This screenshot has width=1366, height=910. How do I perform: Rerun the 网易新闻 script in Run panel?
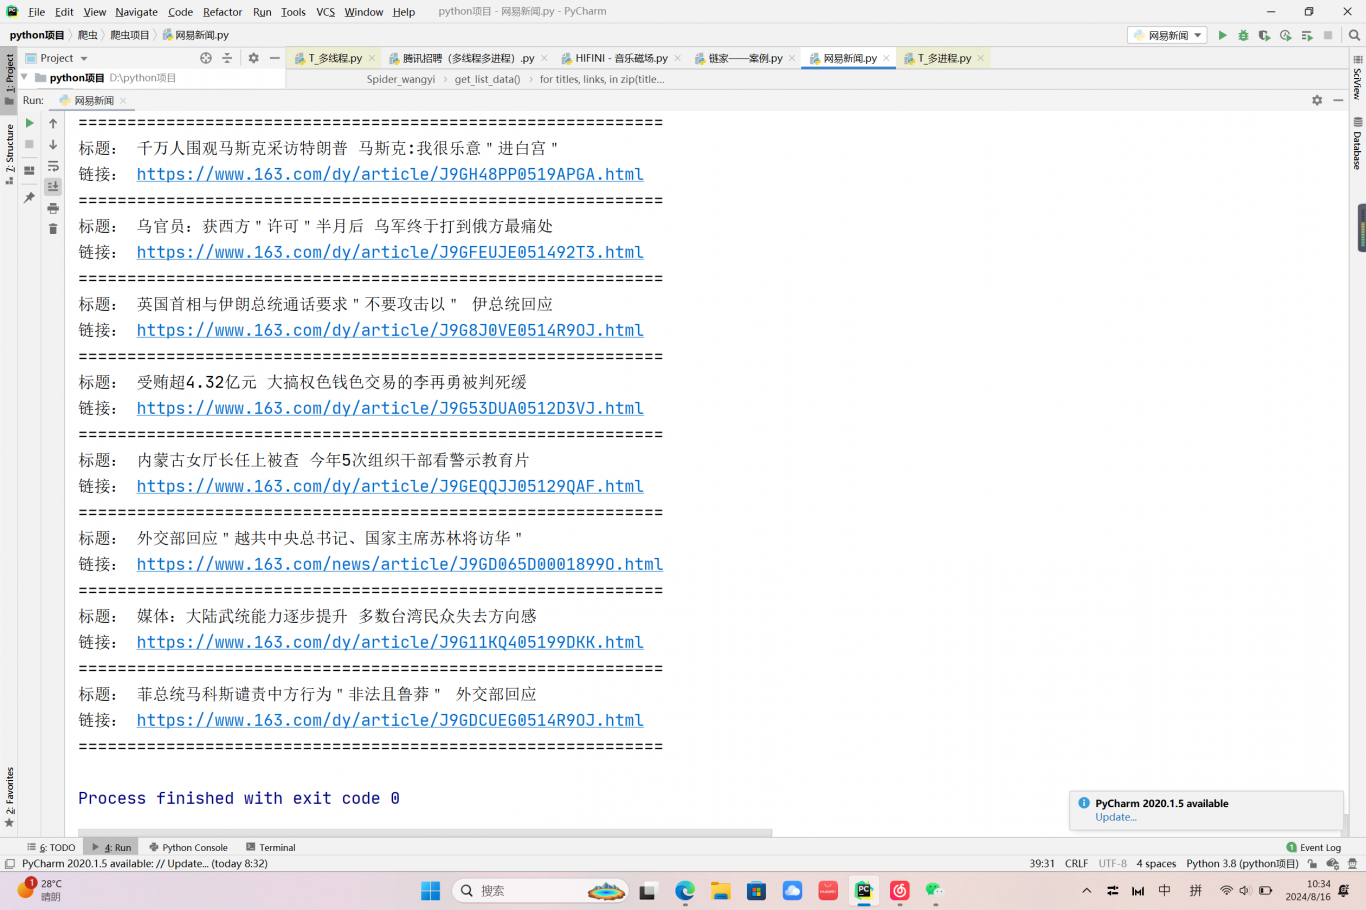tap(29, 123)
